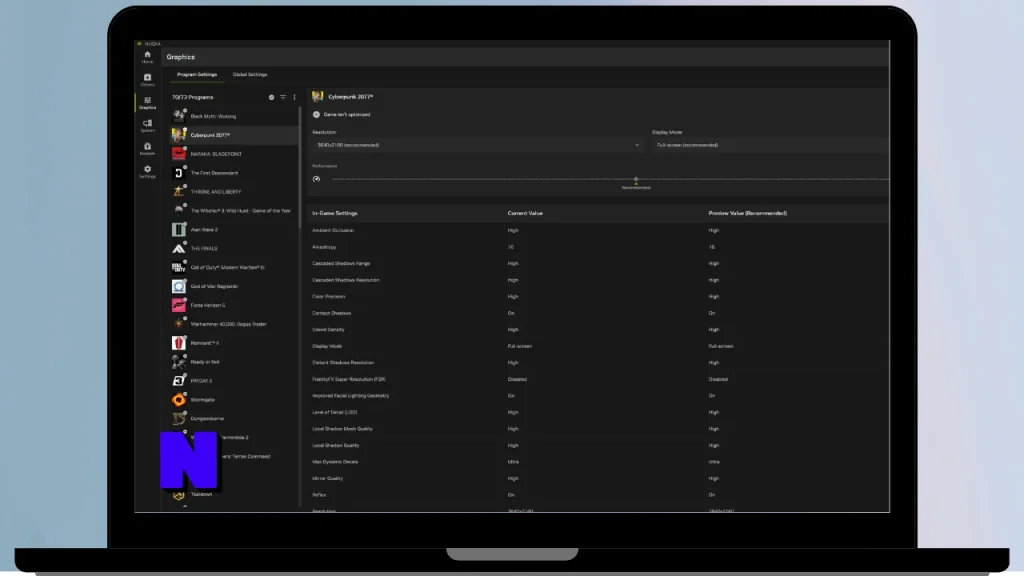This screenshot has width=1024, height=576.
Task: Open the Resolution dropdown
Action: click(477, 145)
